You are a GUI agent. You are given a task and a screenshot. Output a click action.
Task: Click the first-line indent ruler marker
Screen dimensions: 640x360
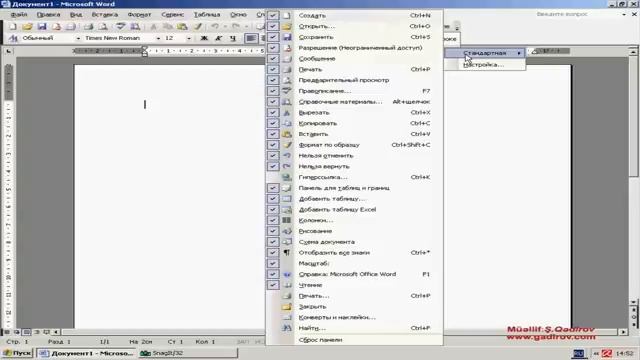pos(144,49)
